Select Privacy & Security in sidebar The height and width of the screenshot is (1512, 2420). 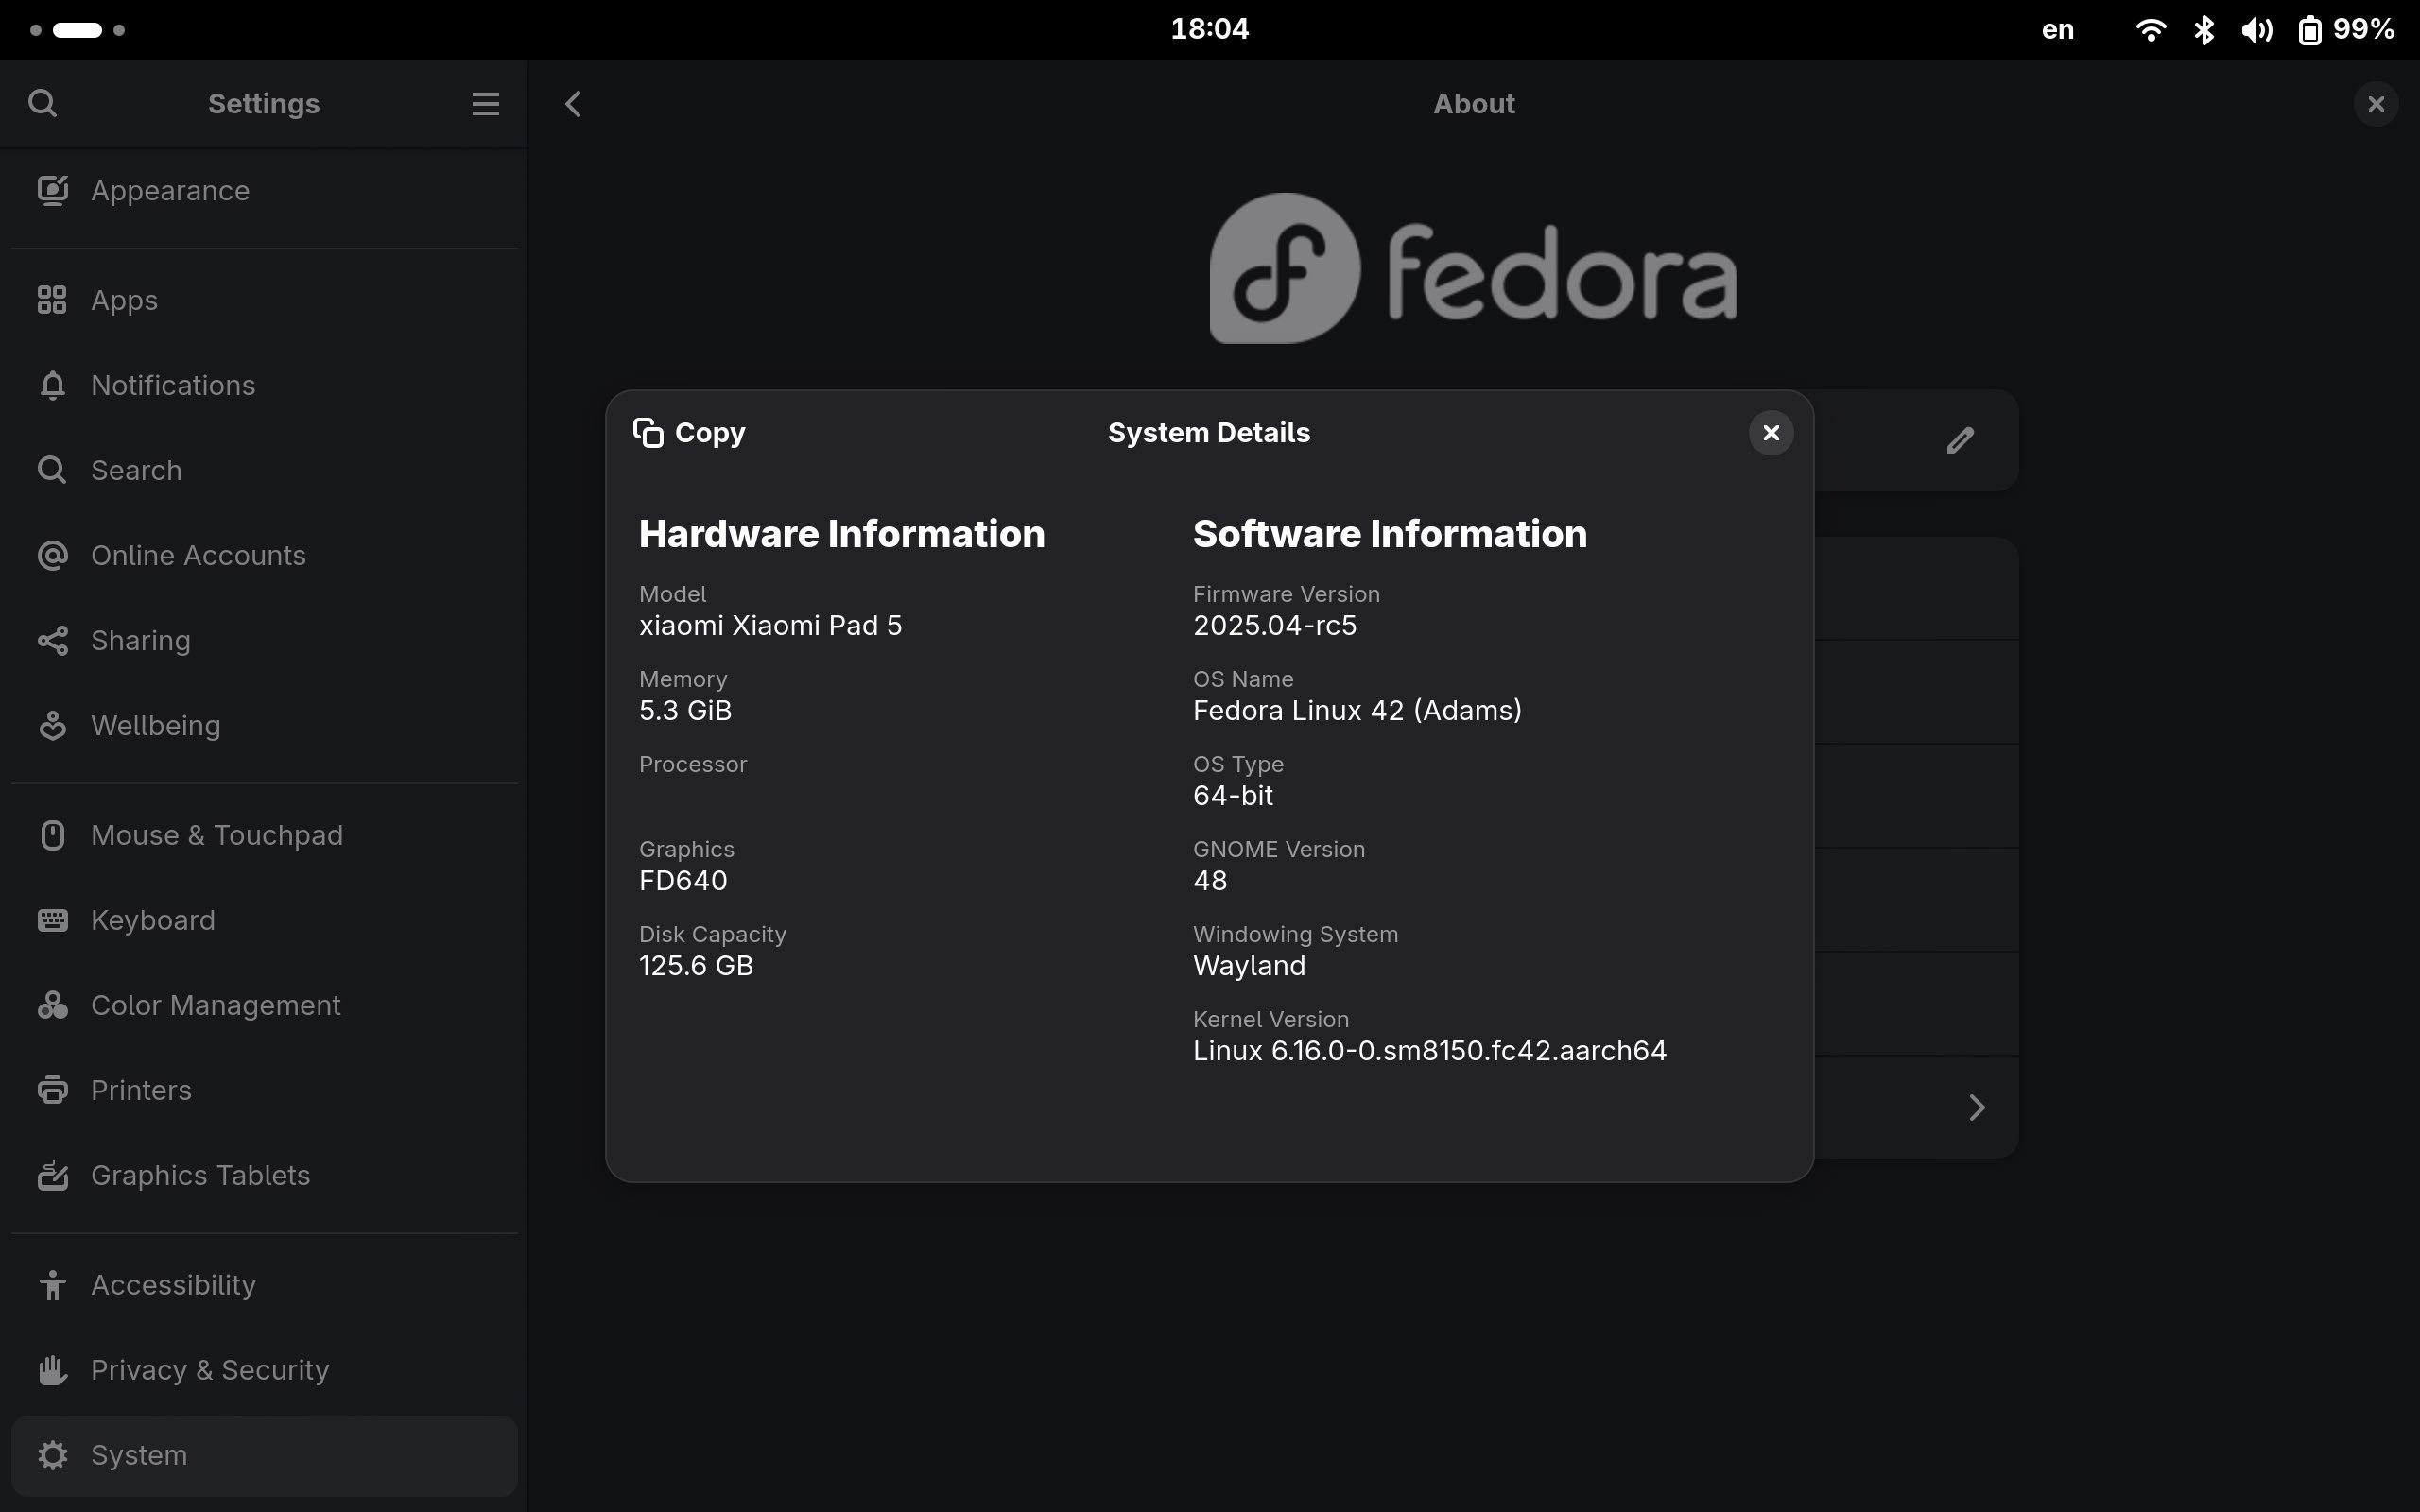tap(264, 1370)
